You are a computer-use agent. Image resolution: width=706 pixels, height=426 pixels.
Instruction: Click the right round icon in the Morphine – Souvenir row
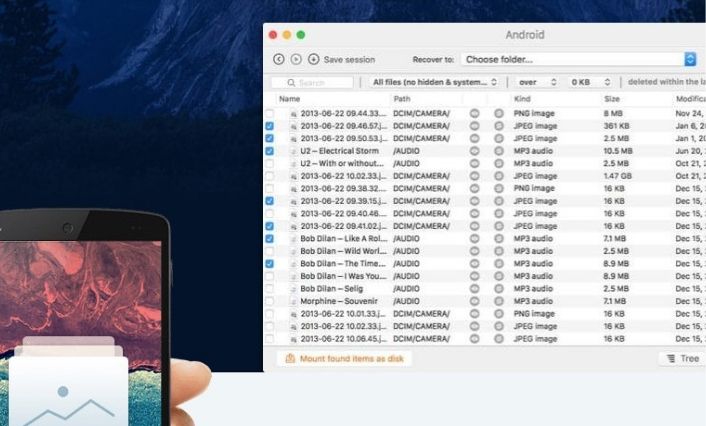tap(499, 301)
